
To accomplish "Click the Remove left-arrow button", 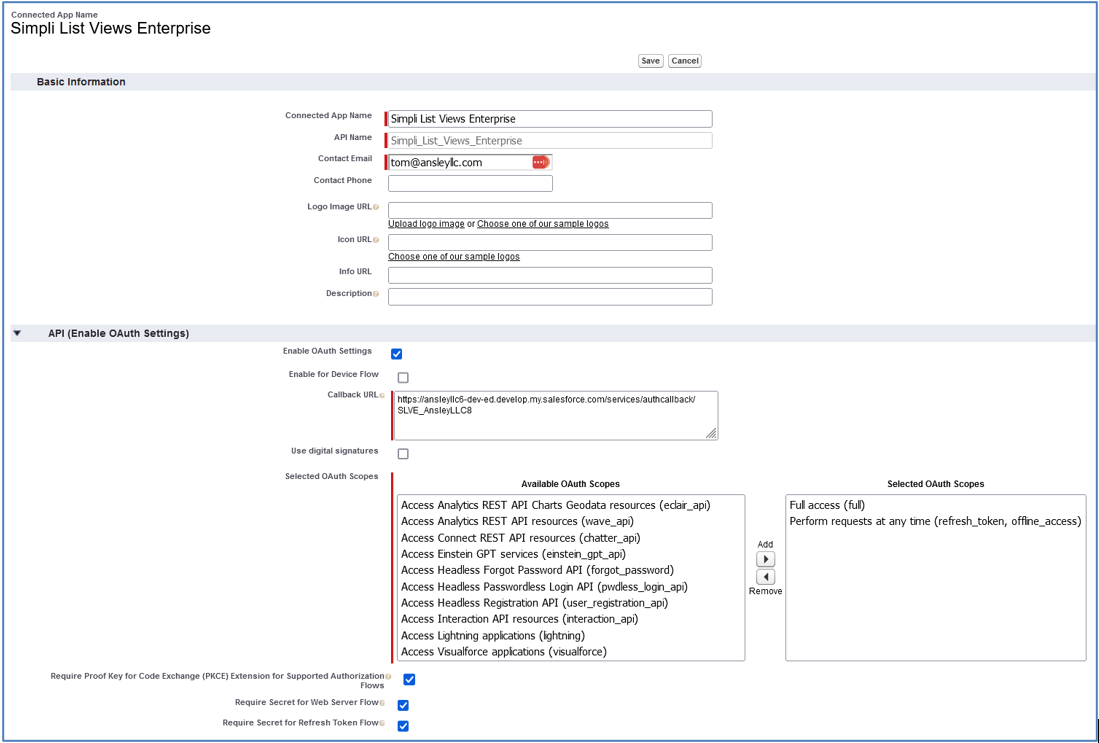I will point(765,577).
